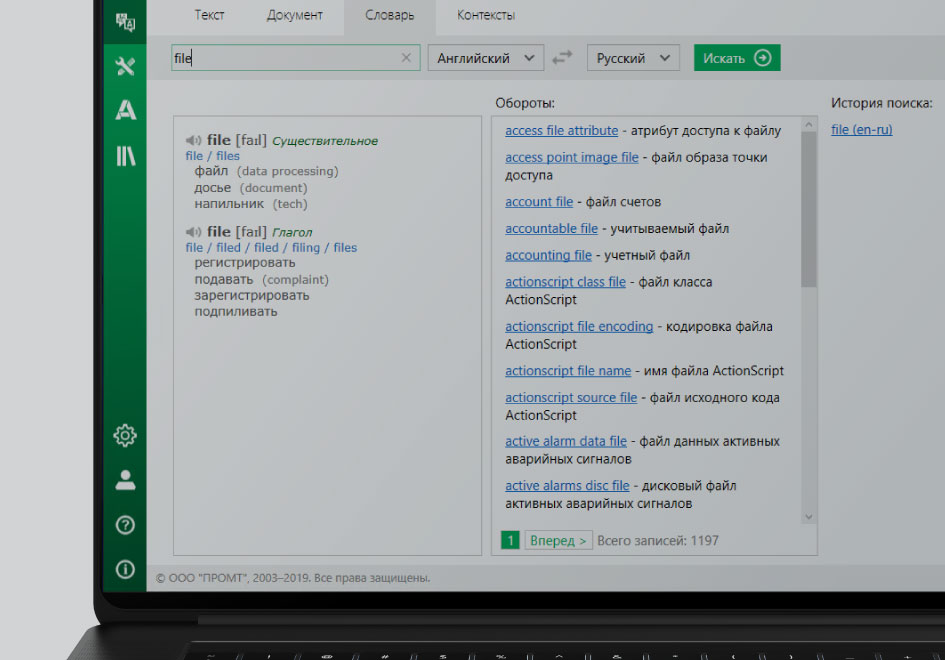Image resolution: width=945 pixels, height=660 pixels.
Task: Click the info icon in the sidebar
Action: tap(125, 569)
